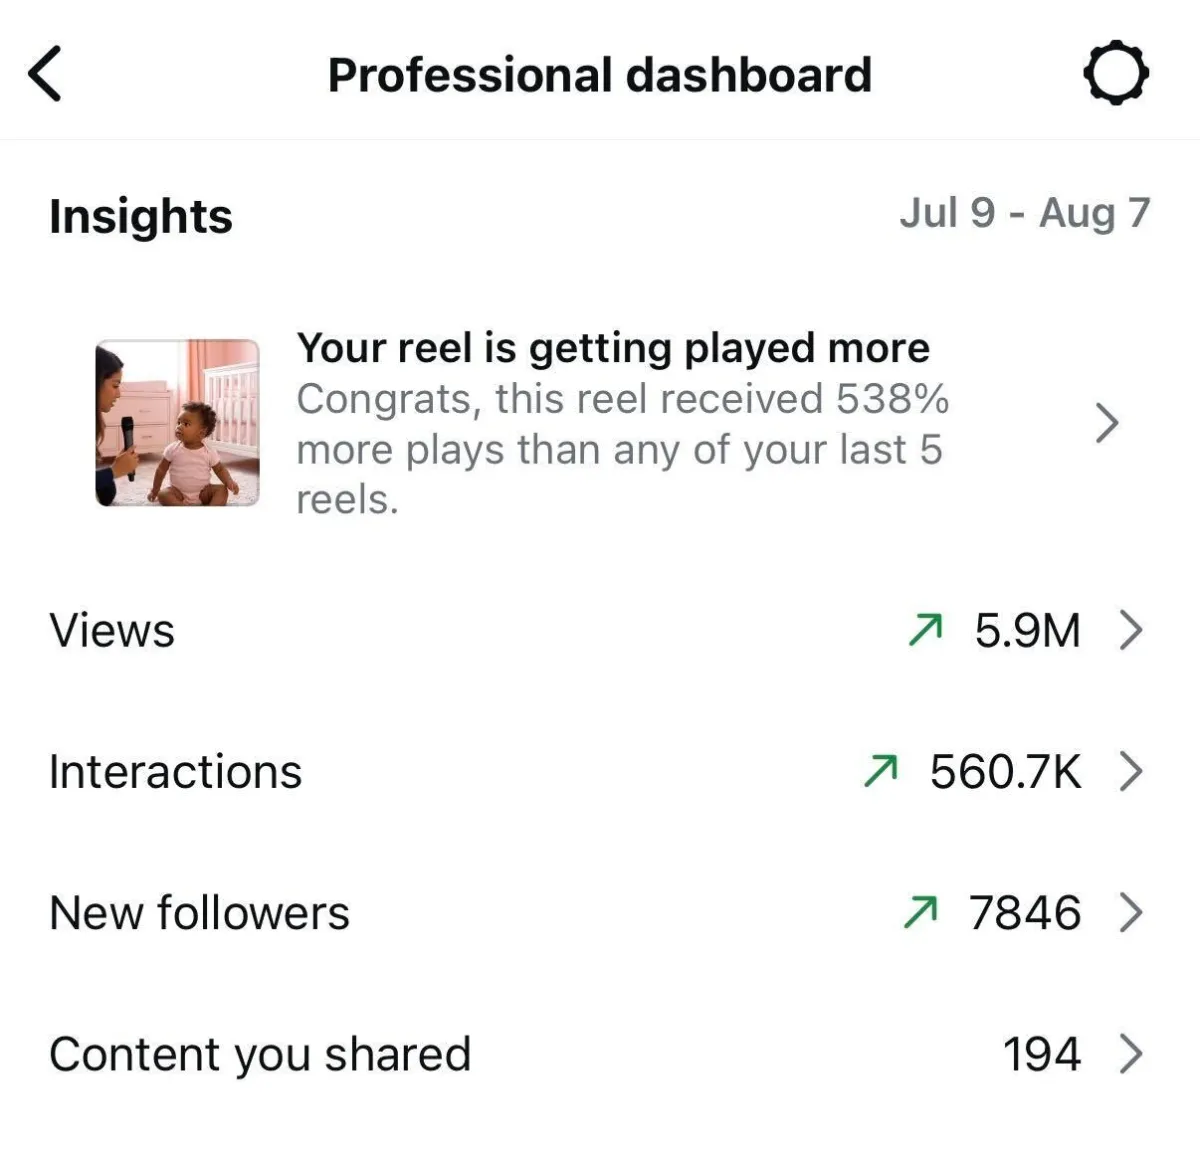Open the baby reel thumbnail
This screenshot has width=1200, height=1157.
(177, 423)
